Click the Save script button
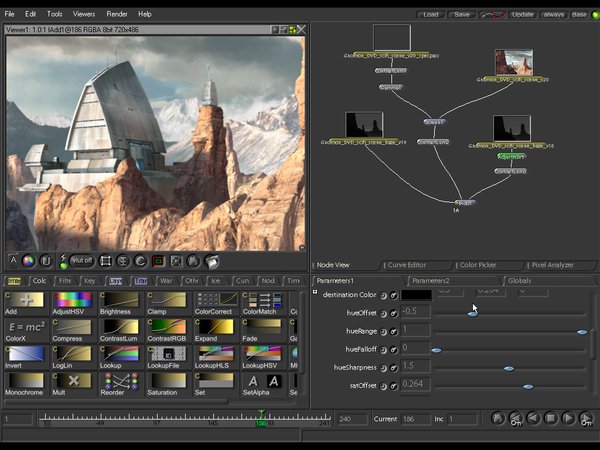 [x=461, y=14]
